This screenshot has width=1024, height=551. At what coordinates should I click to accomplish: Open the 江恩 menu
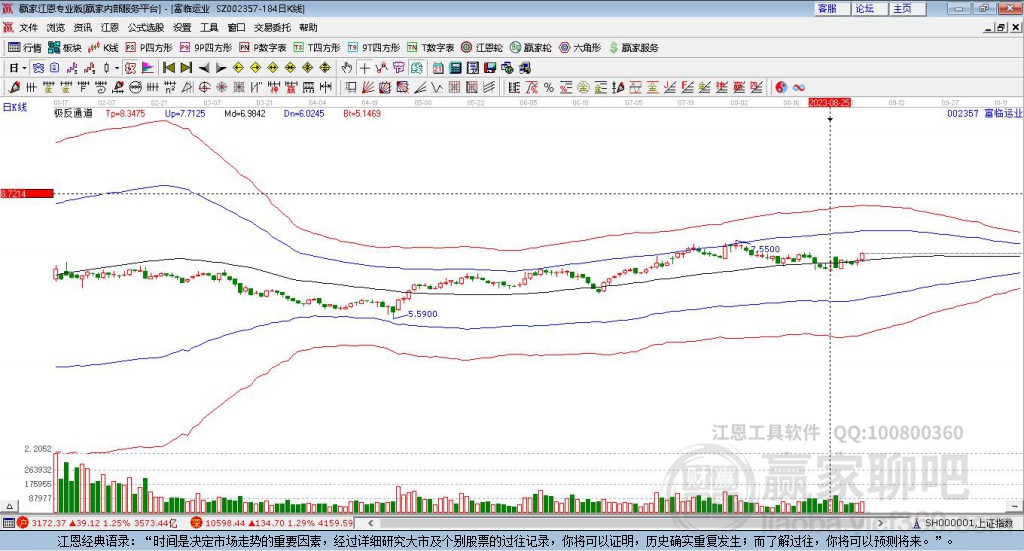point(110,27)
